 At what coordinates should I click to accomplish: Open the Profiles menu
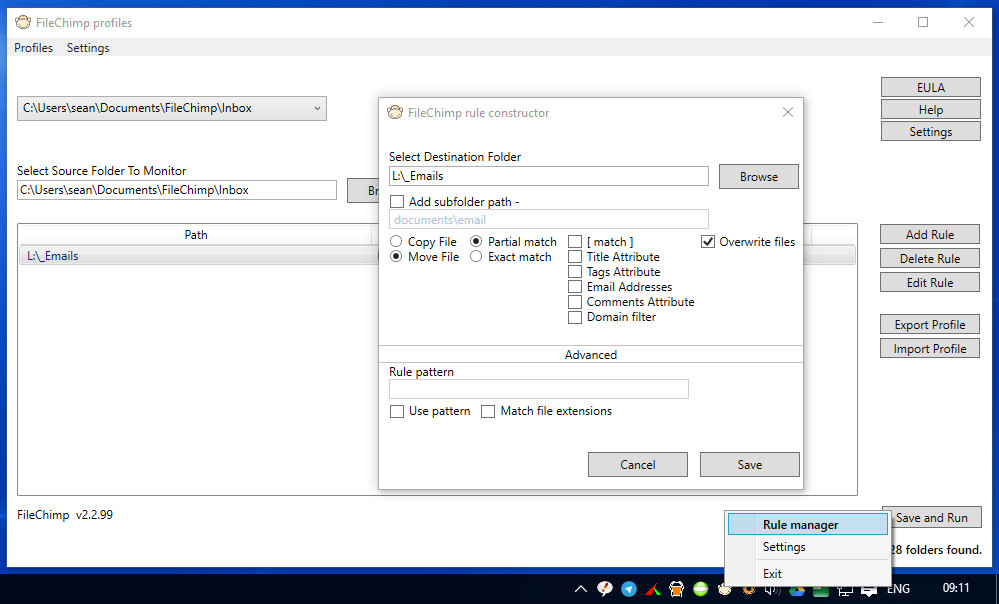click(x=34, y=48)
